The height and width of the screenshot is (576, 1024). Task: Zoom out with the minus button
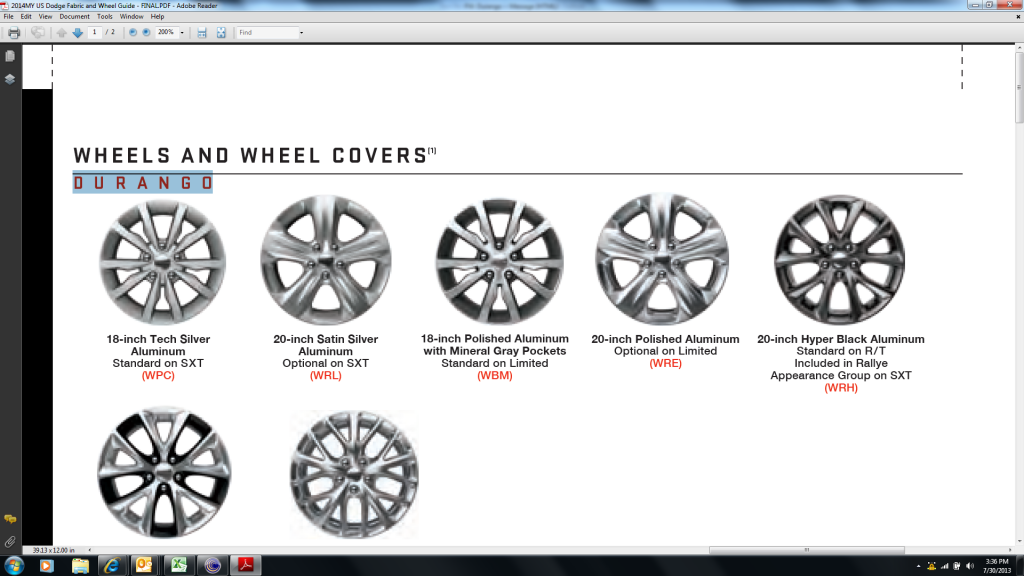[x=133, y=33]
